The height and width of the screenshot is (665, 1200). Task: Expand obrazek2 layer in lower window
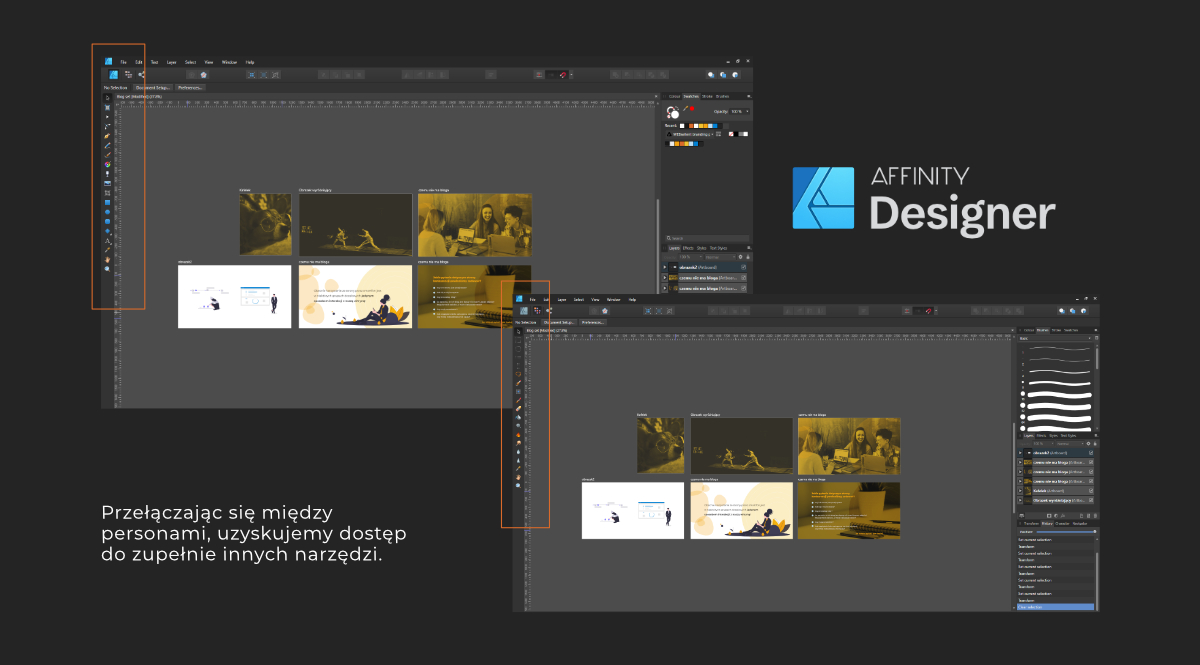(x=1020, y=453)
